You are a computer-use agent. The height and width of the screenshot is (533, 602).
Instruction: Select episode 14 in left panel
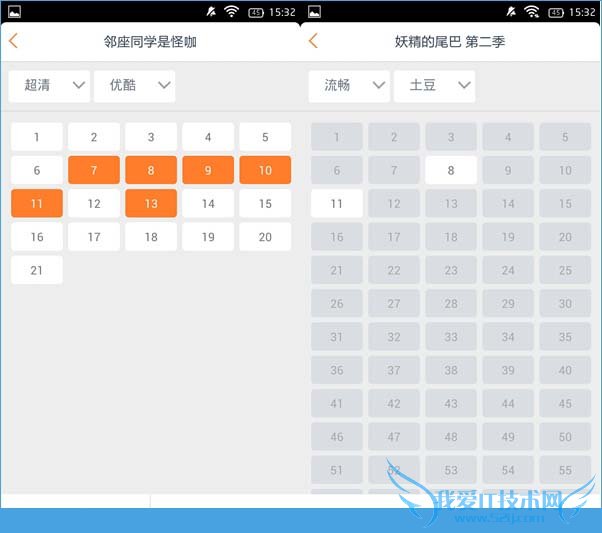tap(208, 203)
